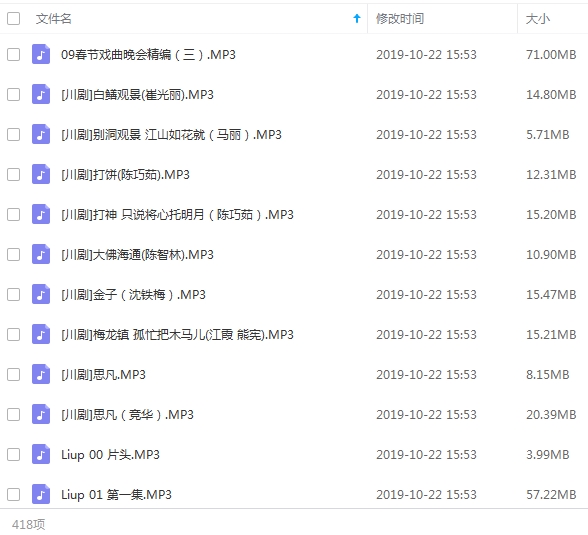Viewport: 588px width, 535px height.
Task: Select checkbox for [川剧]梅龙镇 孤忙把木马儿
Action: pos(14,334)
